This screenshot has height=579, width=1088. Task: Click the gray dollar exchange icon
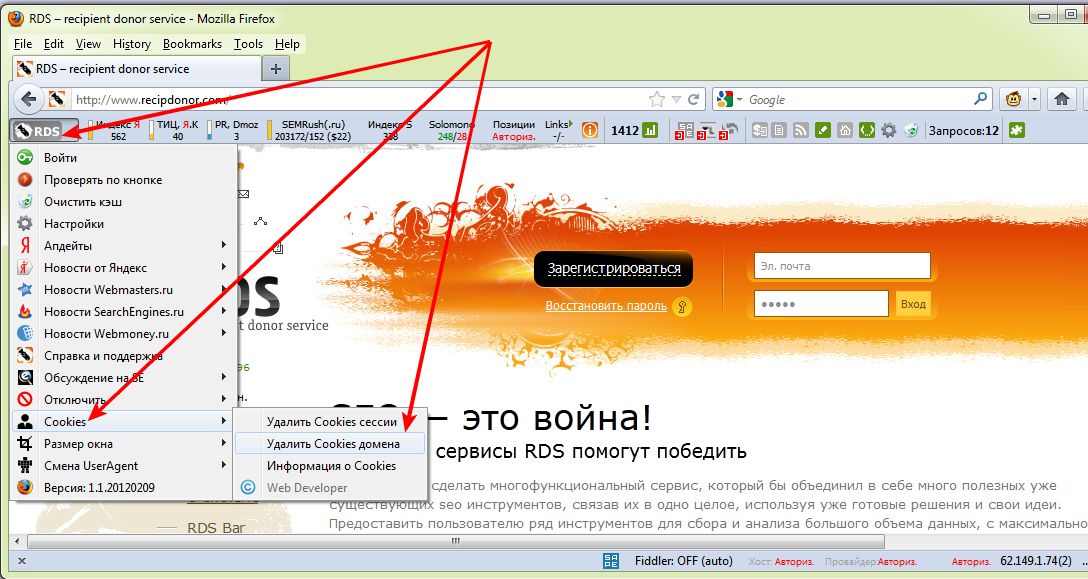760,130
